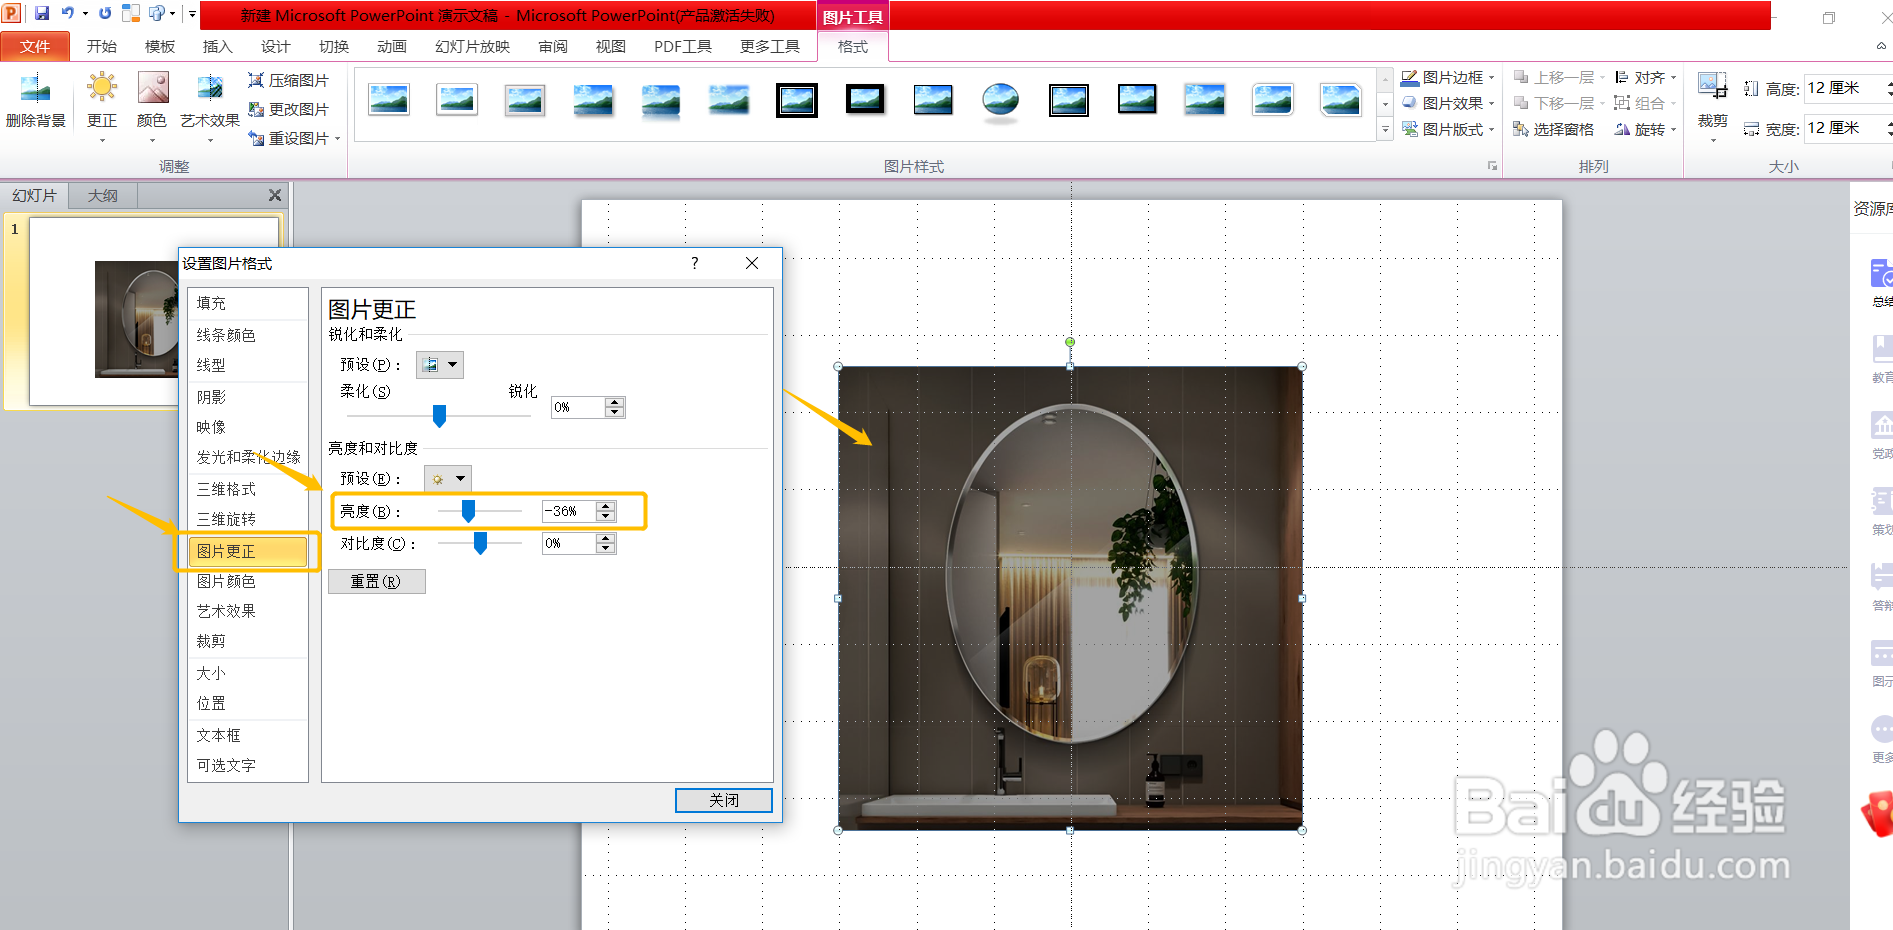Screen dimensions: 1893x930
Task: Click the Save icon in quick access toolbar
Action: (42, 13)
